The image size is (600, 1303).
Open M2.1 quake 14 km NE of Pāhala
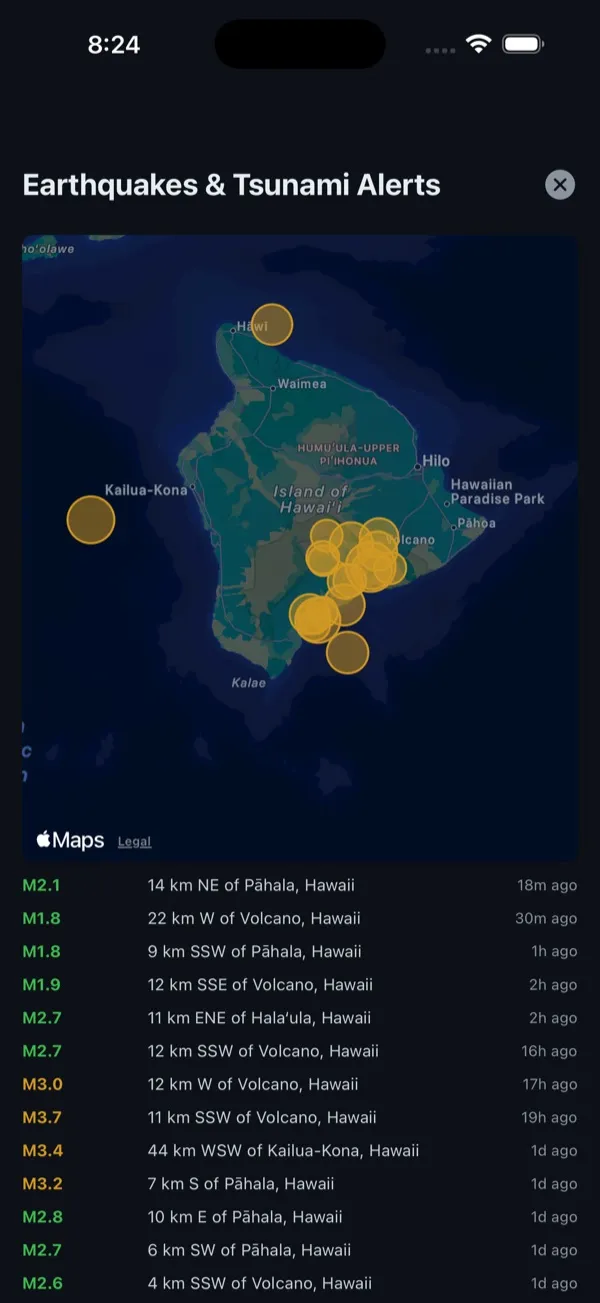click(x=299, y=885)
